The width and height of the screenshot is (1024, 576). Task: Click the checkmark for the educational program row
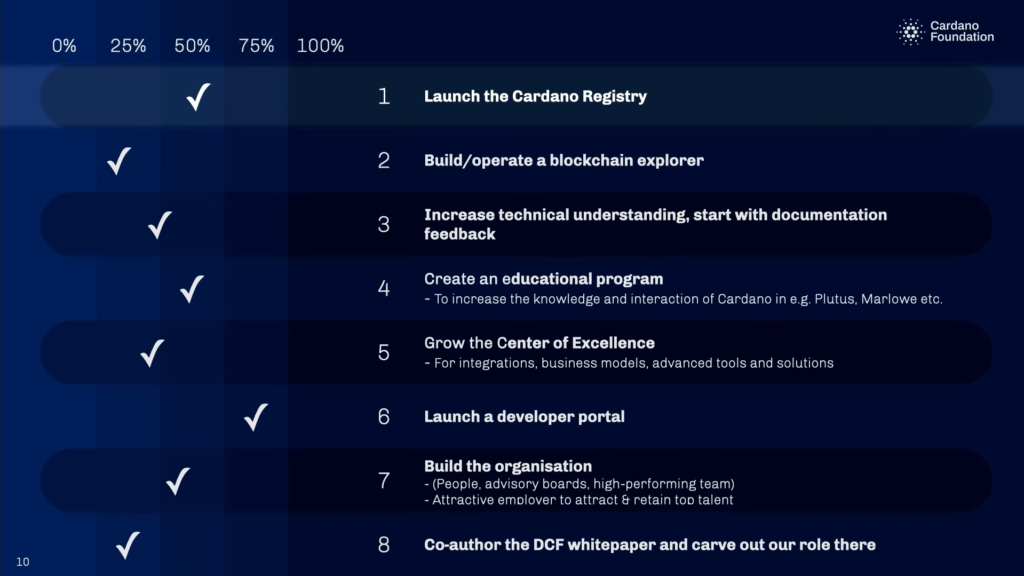(x=191, y=289)
